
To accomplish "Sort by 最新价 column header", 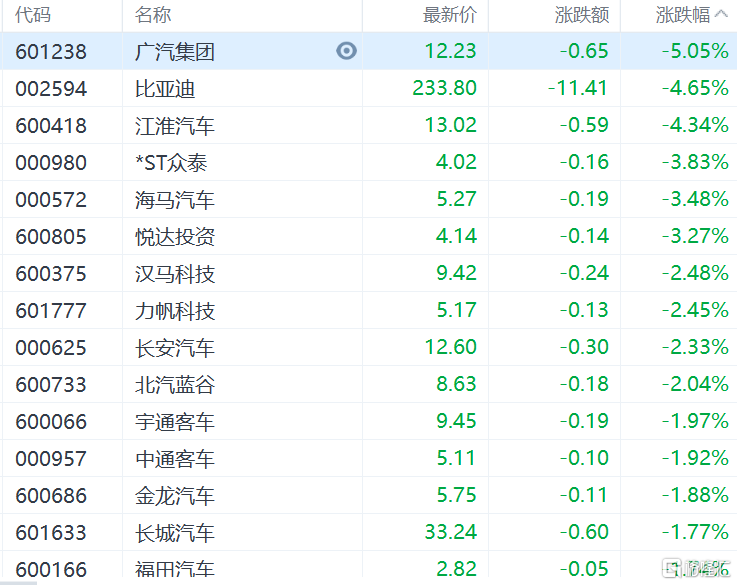I will tap(450, 15).
